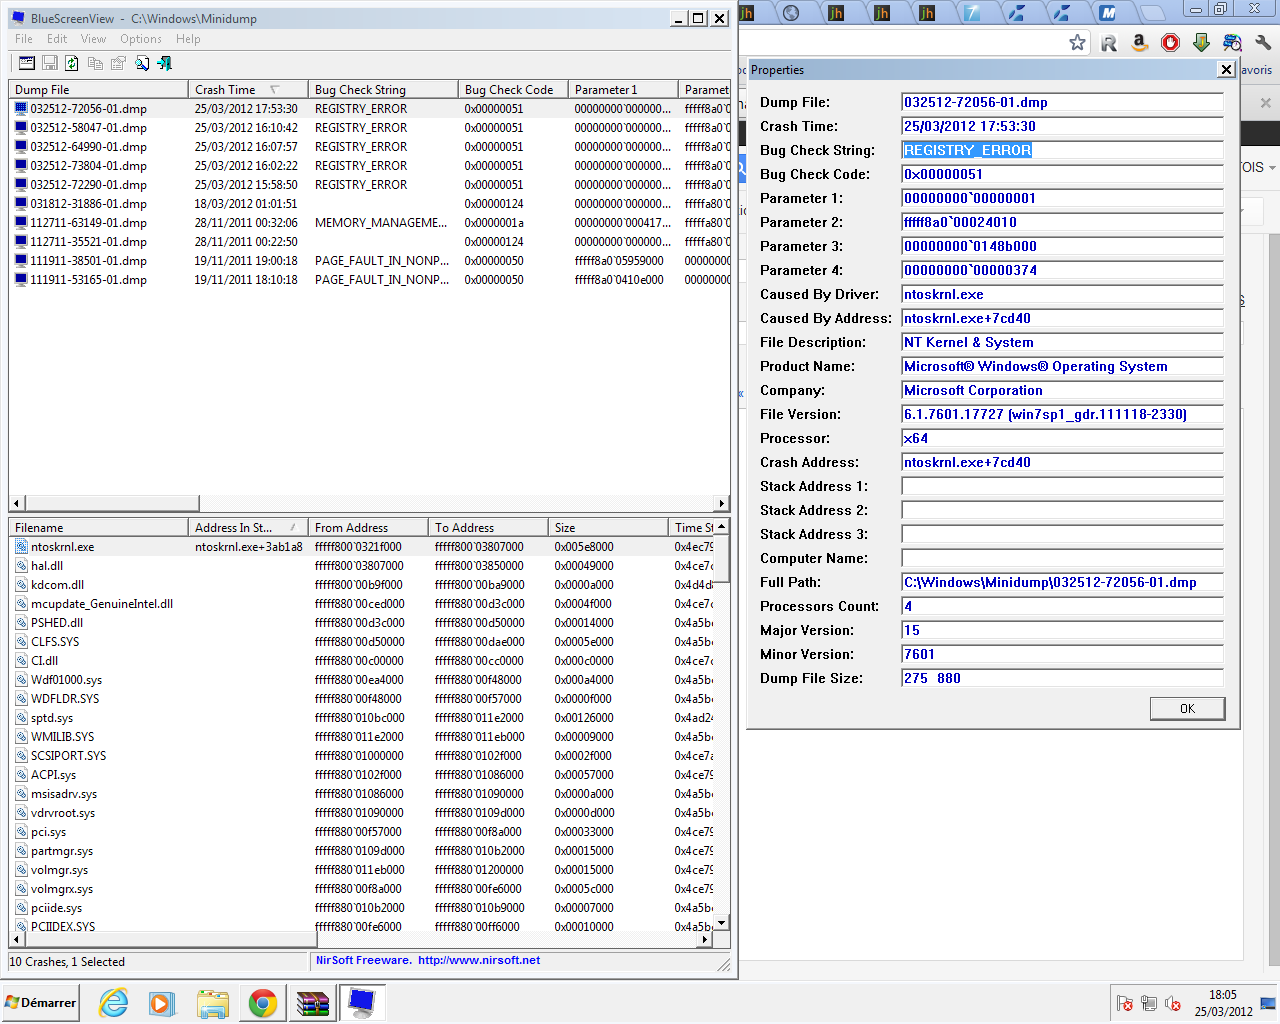
Task: Click the Caused By Driver field
Action: click(1062, 294)
